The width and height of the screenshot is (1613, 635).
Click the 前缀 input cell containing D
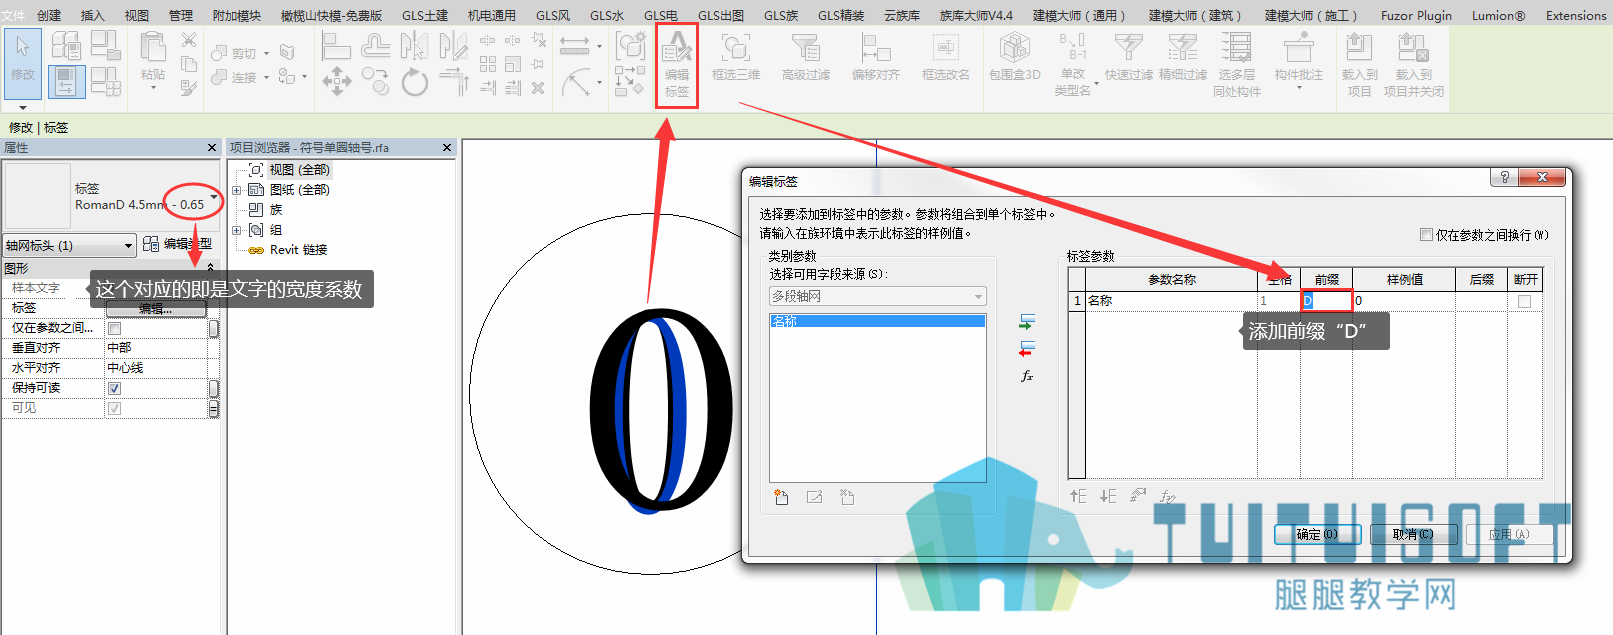click(1326, 300)
